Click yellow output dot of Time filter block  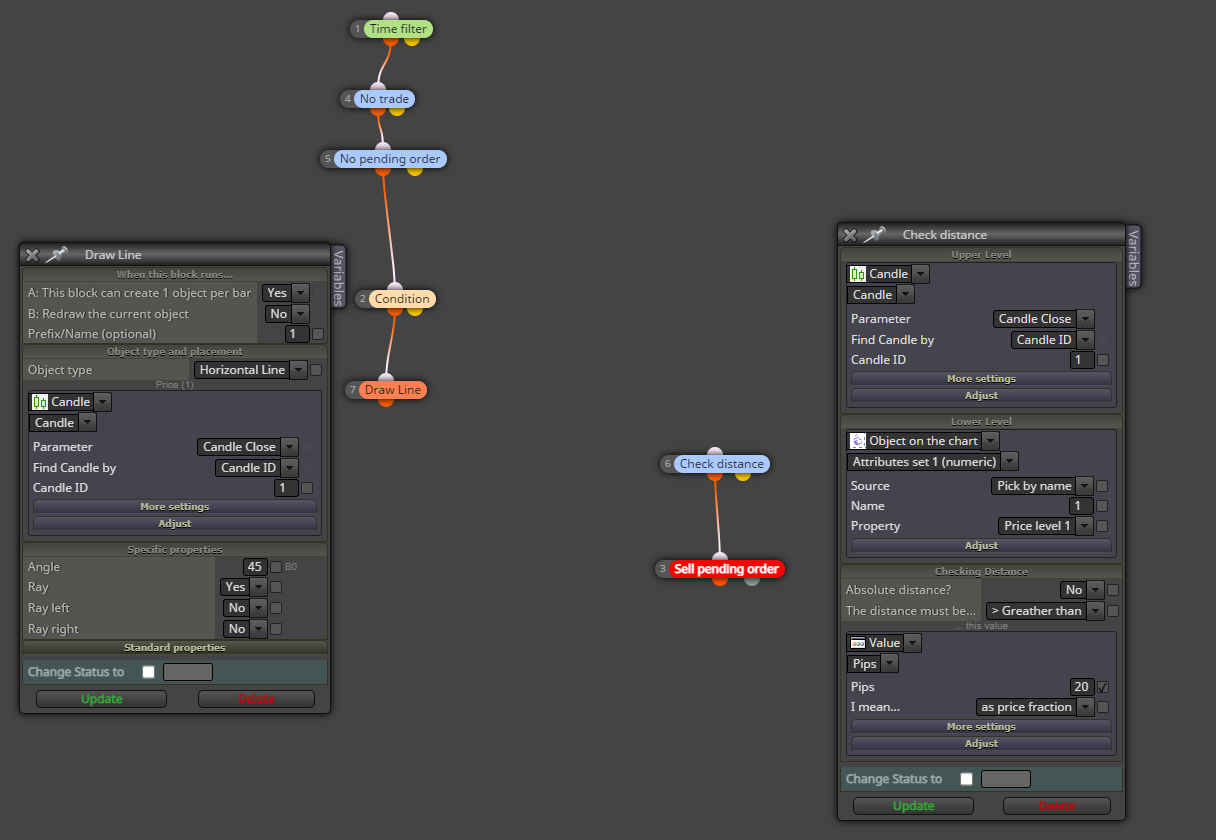[x=411, y=41]
